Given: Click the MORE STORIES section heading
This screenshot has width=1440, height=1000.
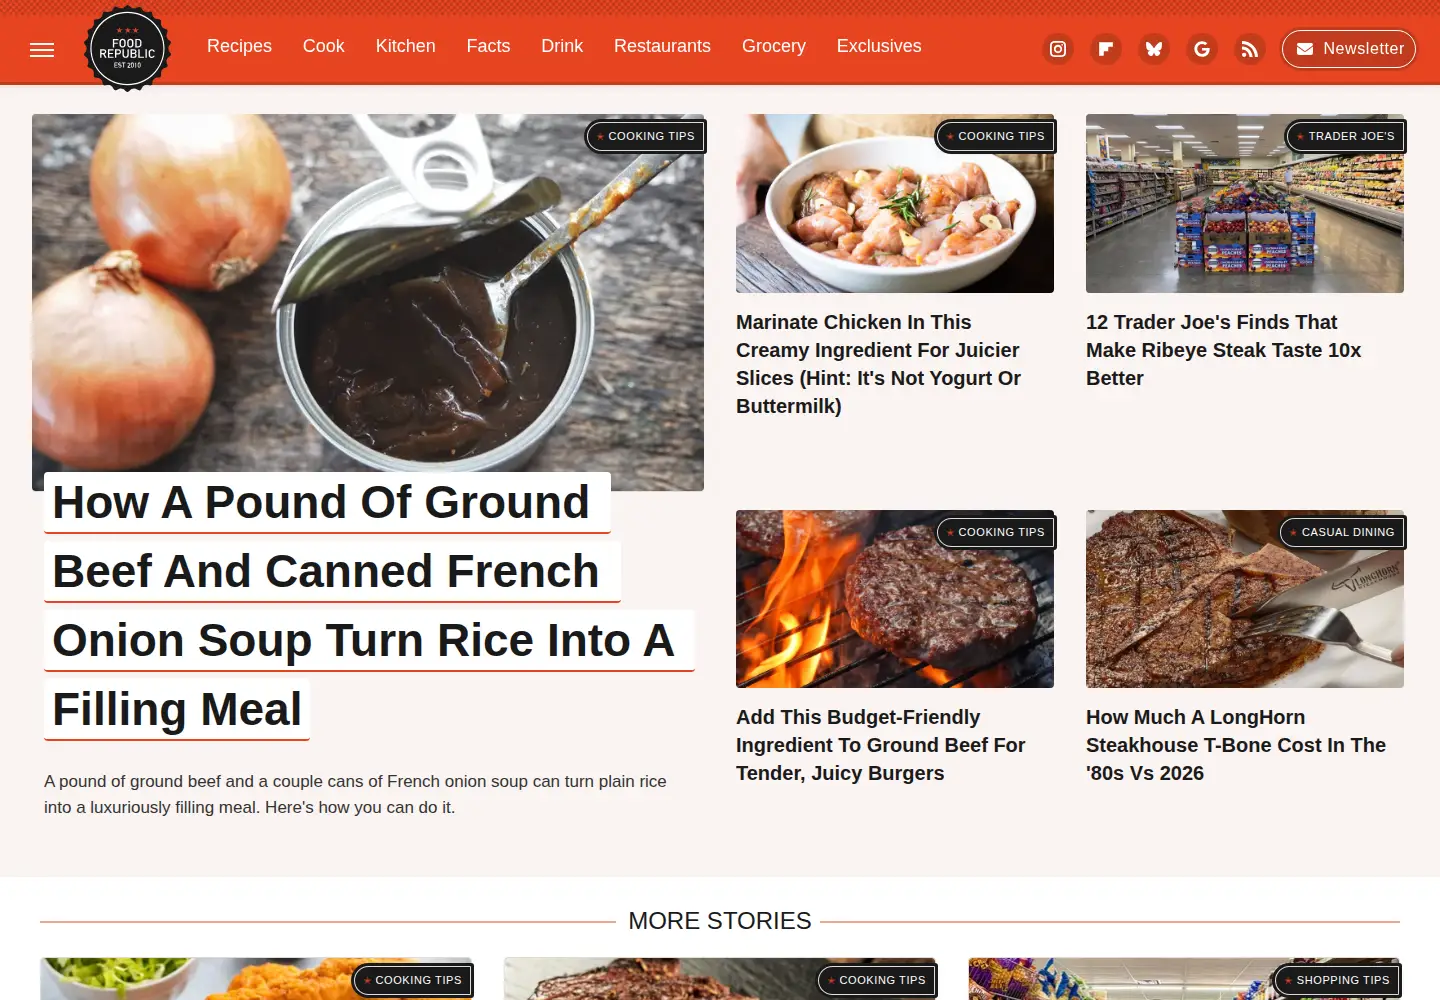Looking at the screenshot, I should click(720, 921).
